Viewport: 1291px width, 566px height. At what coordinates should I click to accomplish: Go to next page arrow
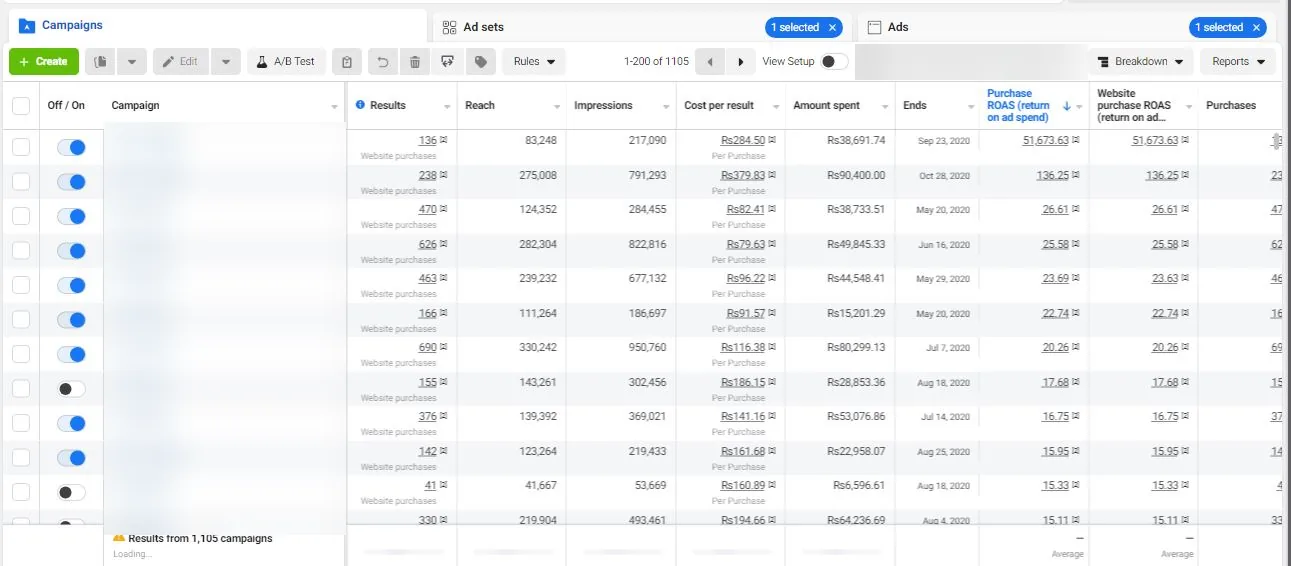740,62
